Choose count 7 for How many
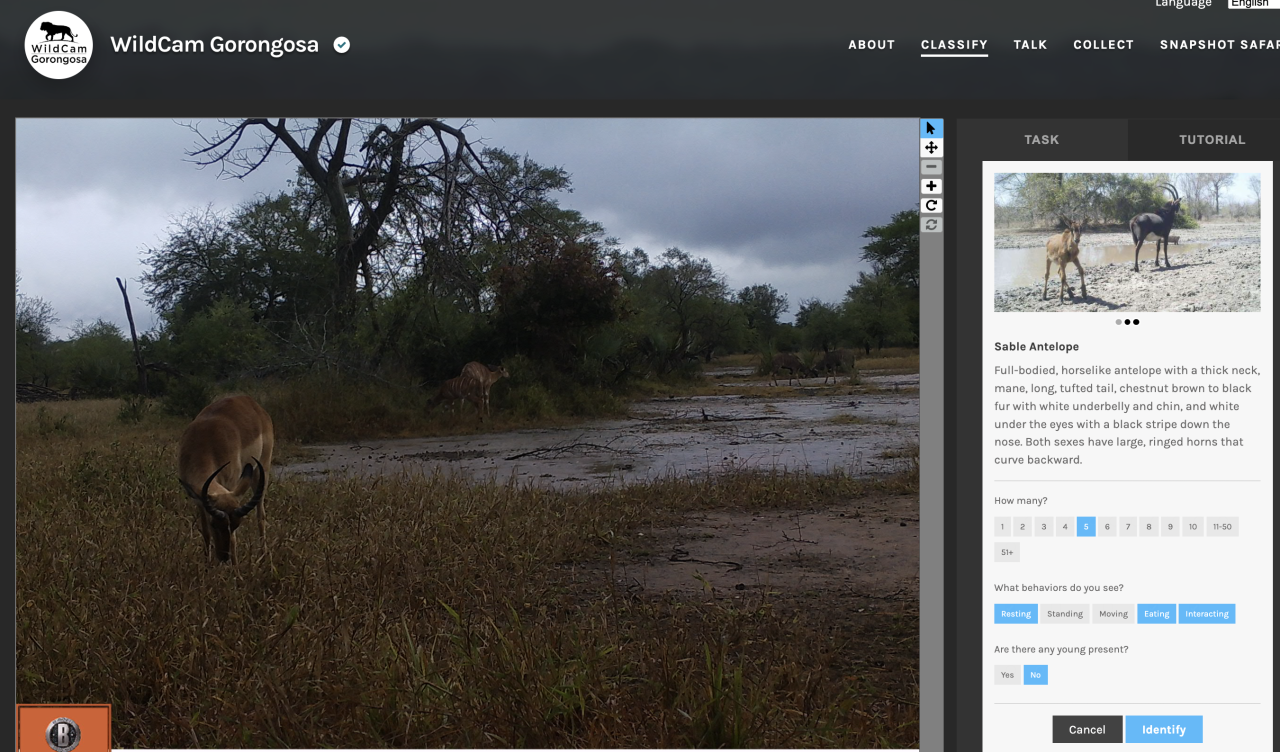Viewport: 1280px width, 752px height. [x=1128, y=527]
